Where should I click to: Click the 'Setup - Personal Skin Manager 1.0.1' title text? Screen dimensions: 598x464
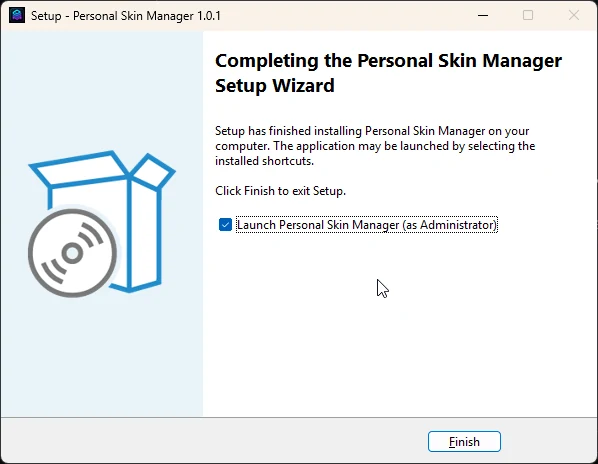point(126,16)
